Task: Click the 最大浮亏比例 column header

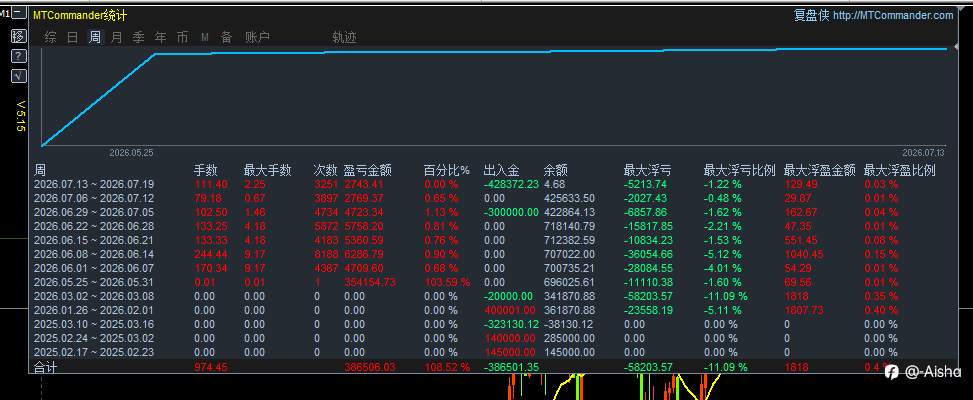Action: [740, 171]
